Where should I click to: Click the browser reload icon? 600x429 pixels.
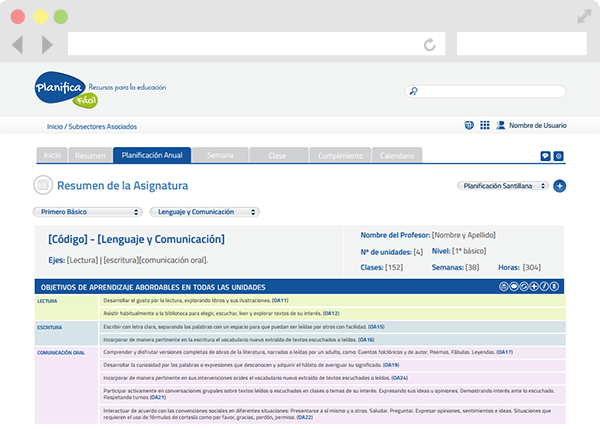pyautogui.click(x=429, y=45)
